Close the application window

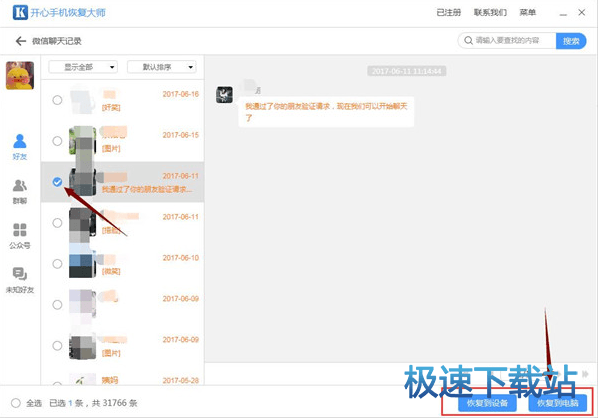pyautogui.click(x=582, y=13)
